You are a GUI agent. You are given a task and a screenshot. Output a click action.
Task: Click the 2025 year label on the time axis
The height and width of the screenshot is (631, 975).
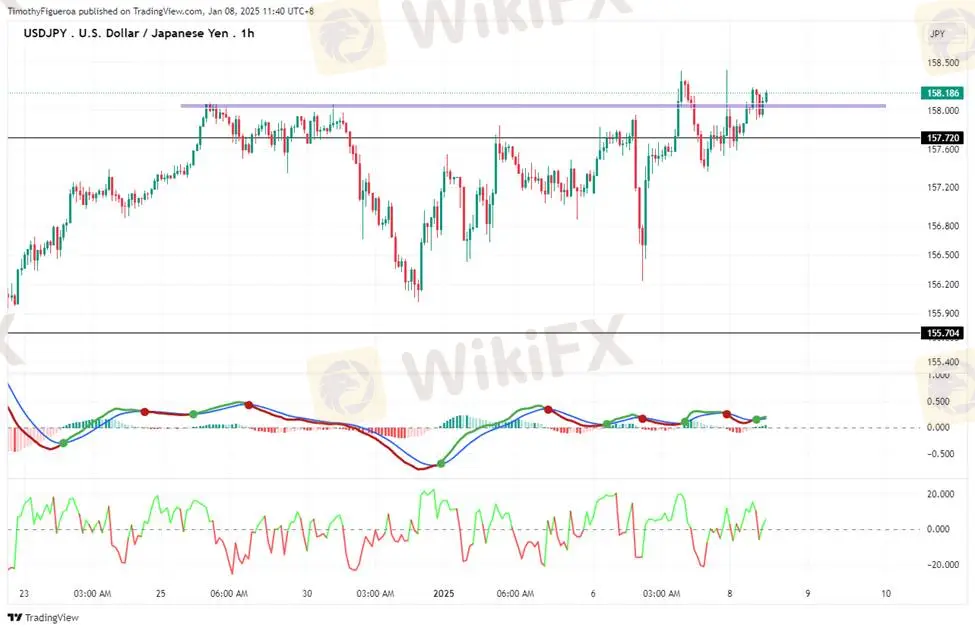[443, 594]
